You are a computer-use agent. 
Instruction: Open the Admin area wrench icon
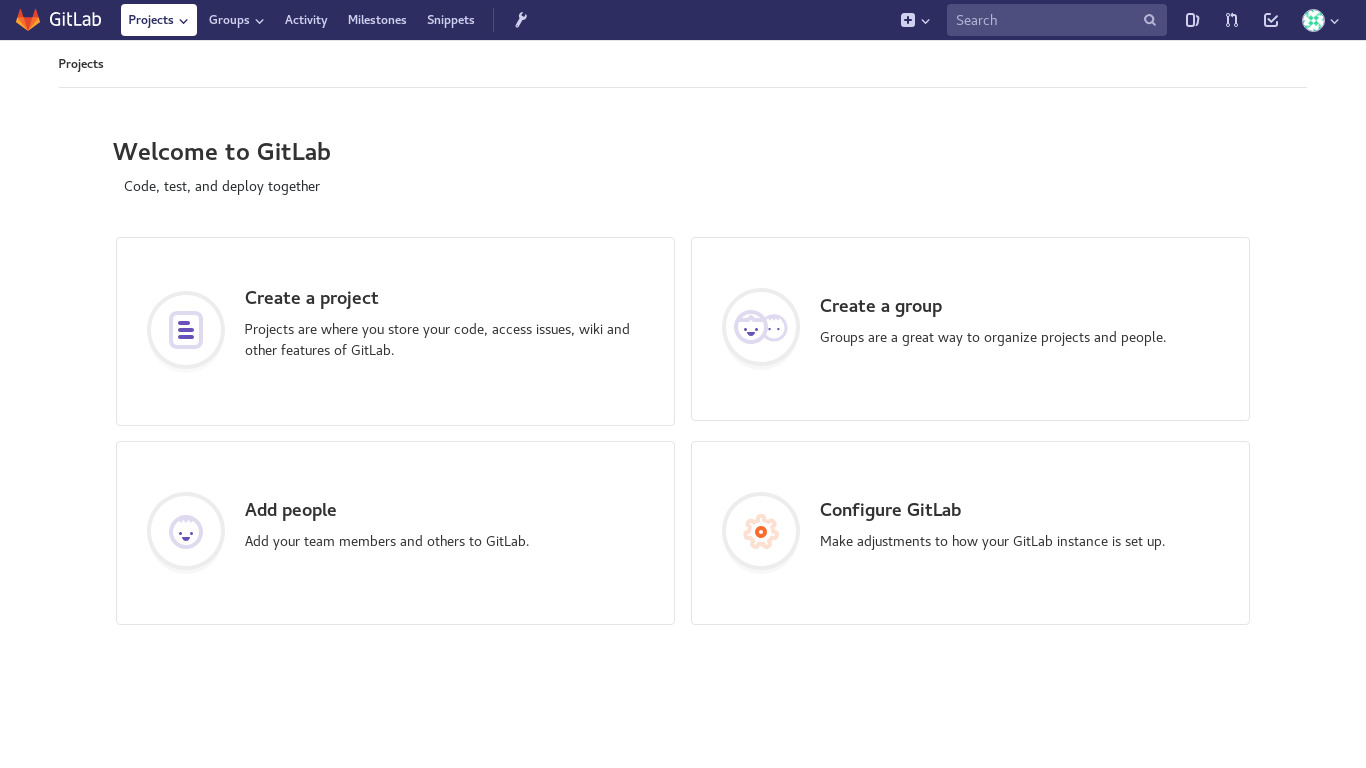pyautogui.click(x=521, y=20)
